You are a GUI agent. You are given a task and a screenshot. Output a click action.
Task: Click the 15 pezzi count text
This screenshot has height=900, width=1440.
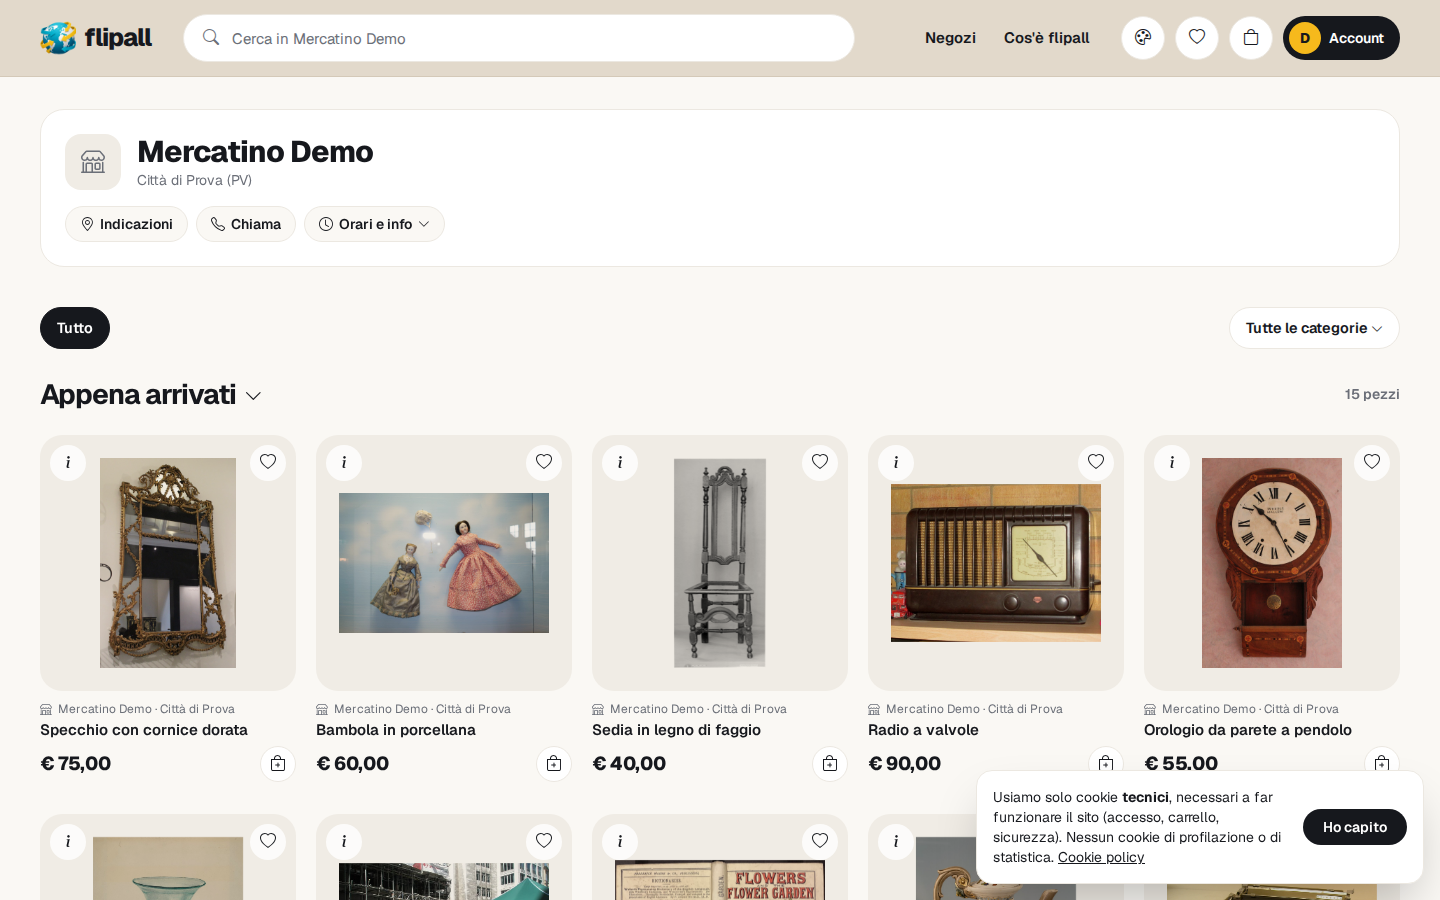tap(1372, 394)
